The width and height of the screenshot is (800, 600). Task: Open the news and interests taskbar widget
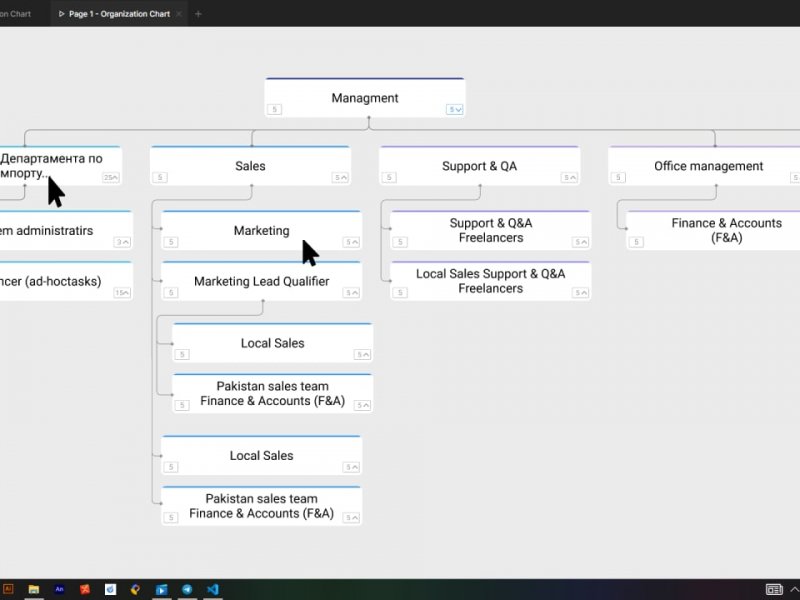pyautogui.click(x=774, y=589)
